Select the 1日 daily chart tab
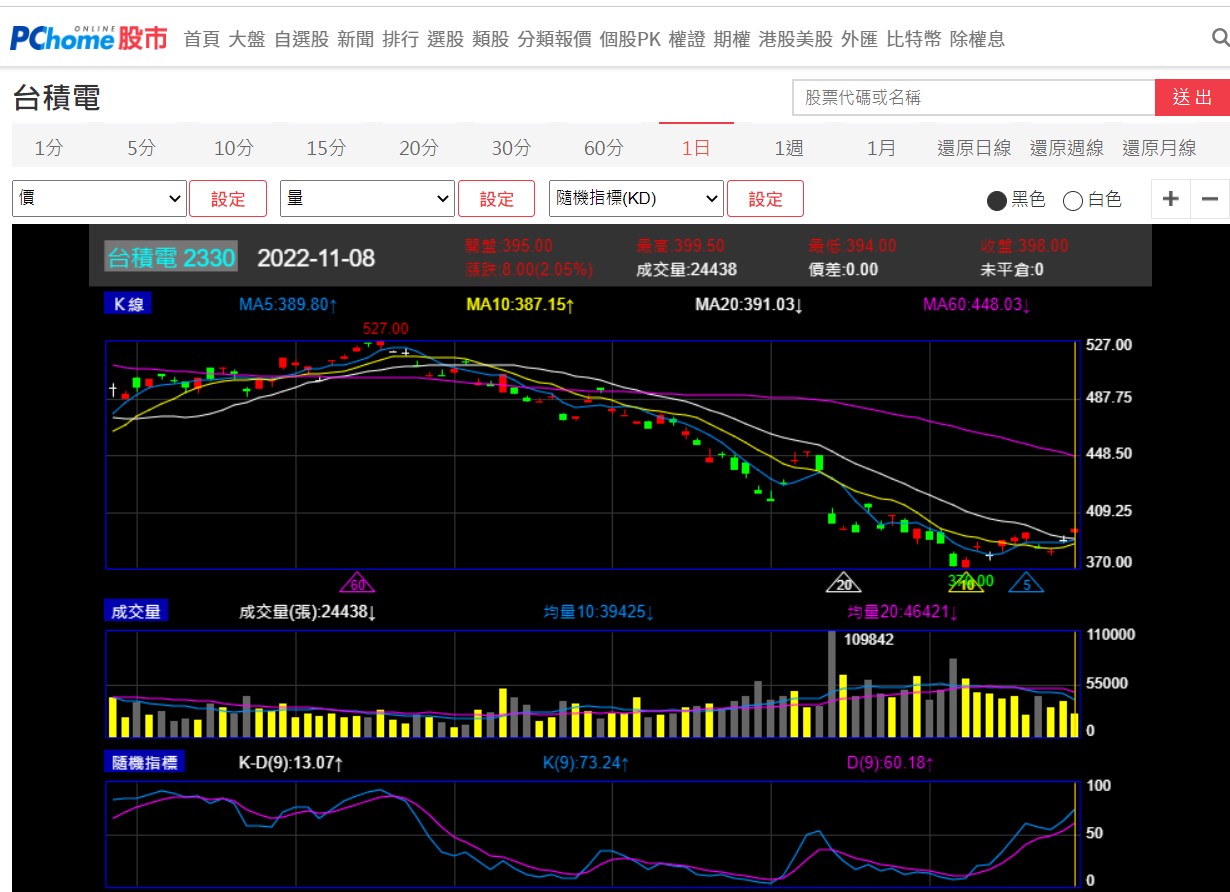Screen dimensions: 1230x892 tap(696, 148)
